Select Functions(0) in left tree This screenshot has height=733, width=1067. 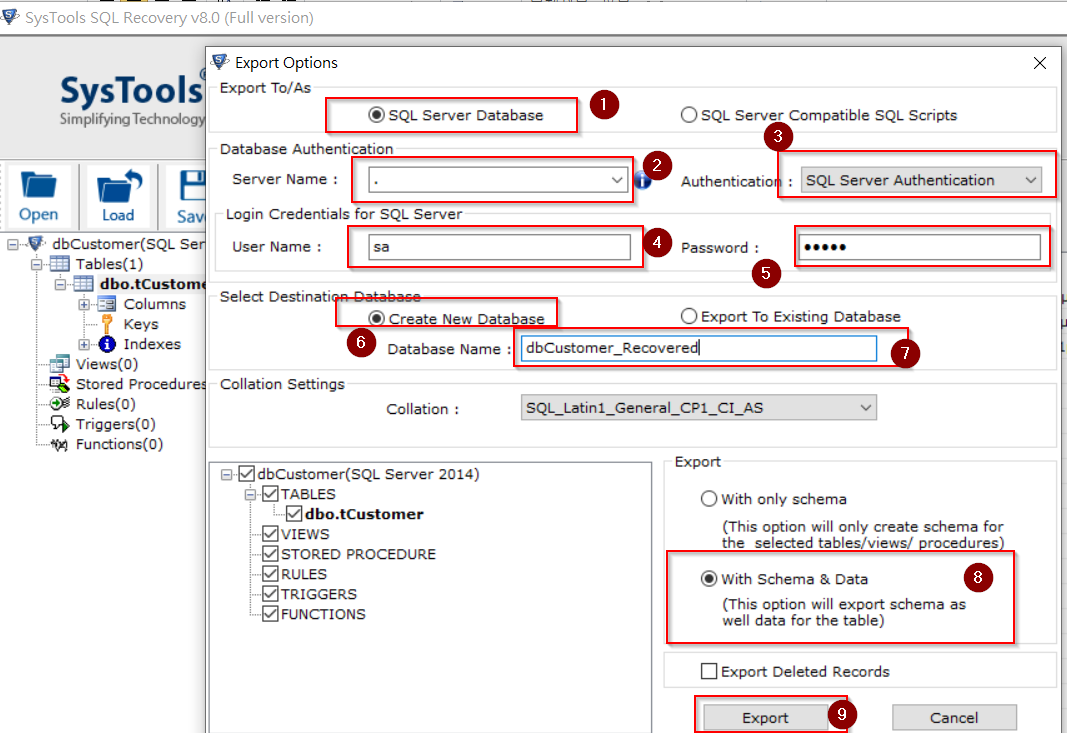(119, 444)
